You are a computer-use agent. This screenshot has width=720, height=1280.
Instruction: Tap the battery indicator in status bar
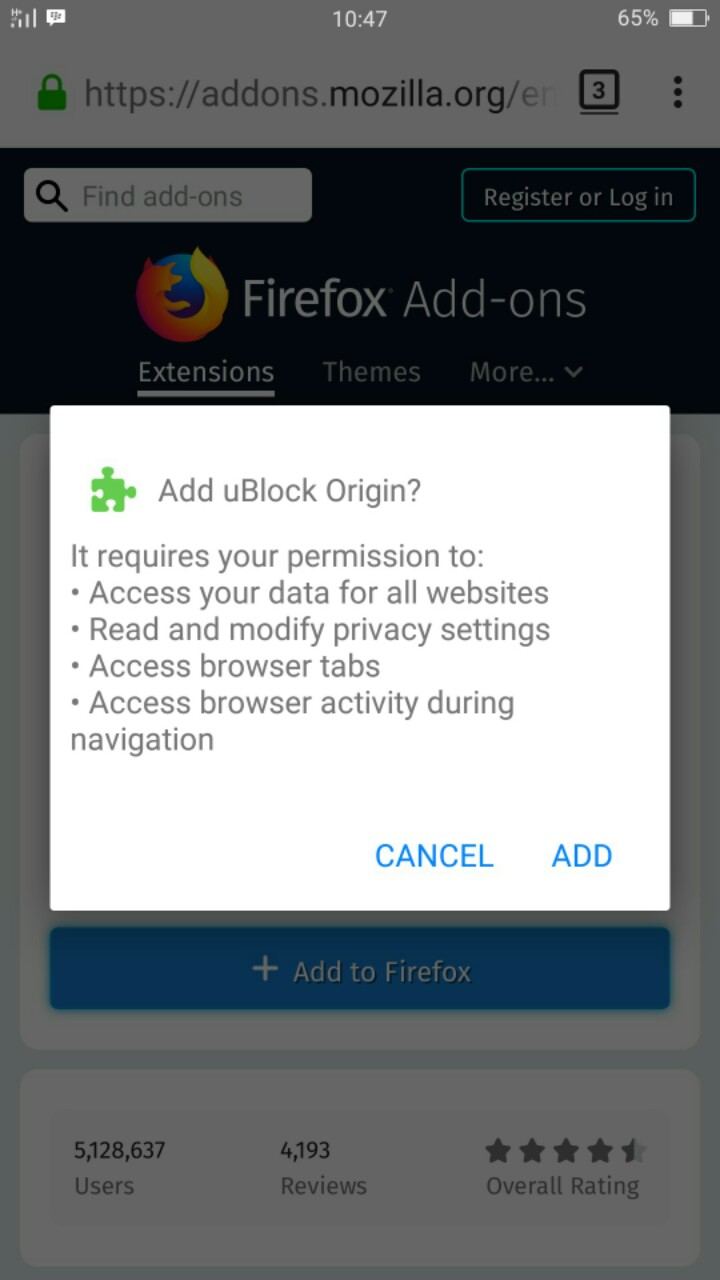click(x=688, y=18)
